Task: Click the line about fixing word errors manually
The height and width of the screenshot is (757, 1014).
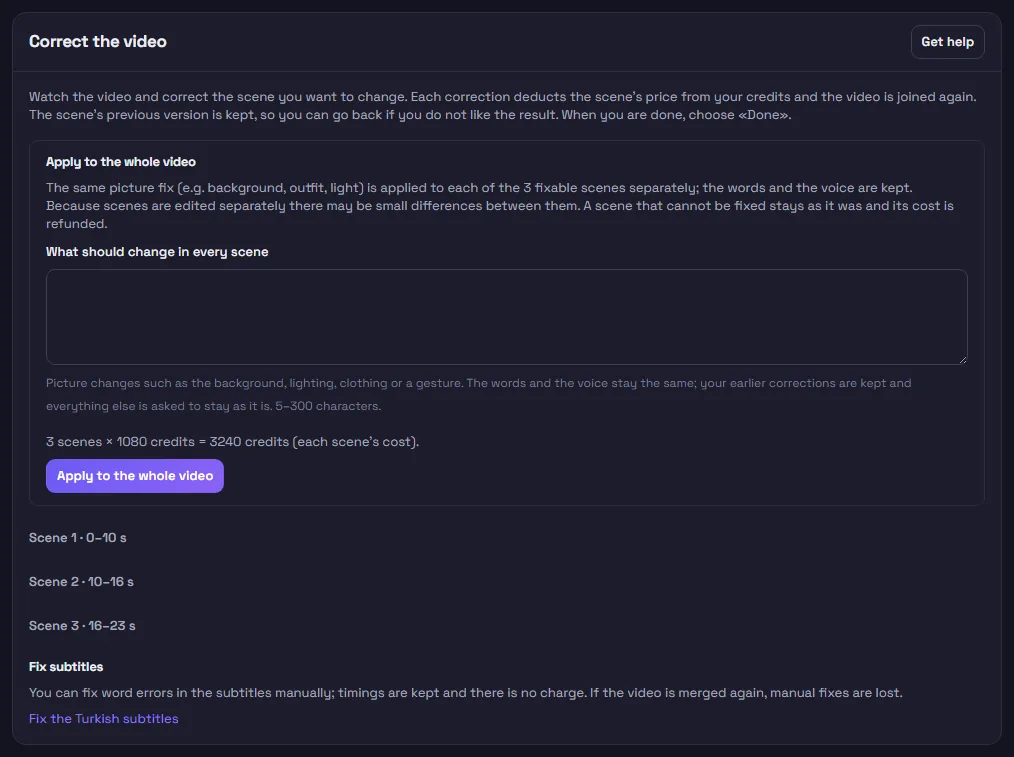Action: click(466, 693)
